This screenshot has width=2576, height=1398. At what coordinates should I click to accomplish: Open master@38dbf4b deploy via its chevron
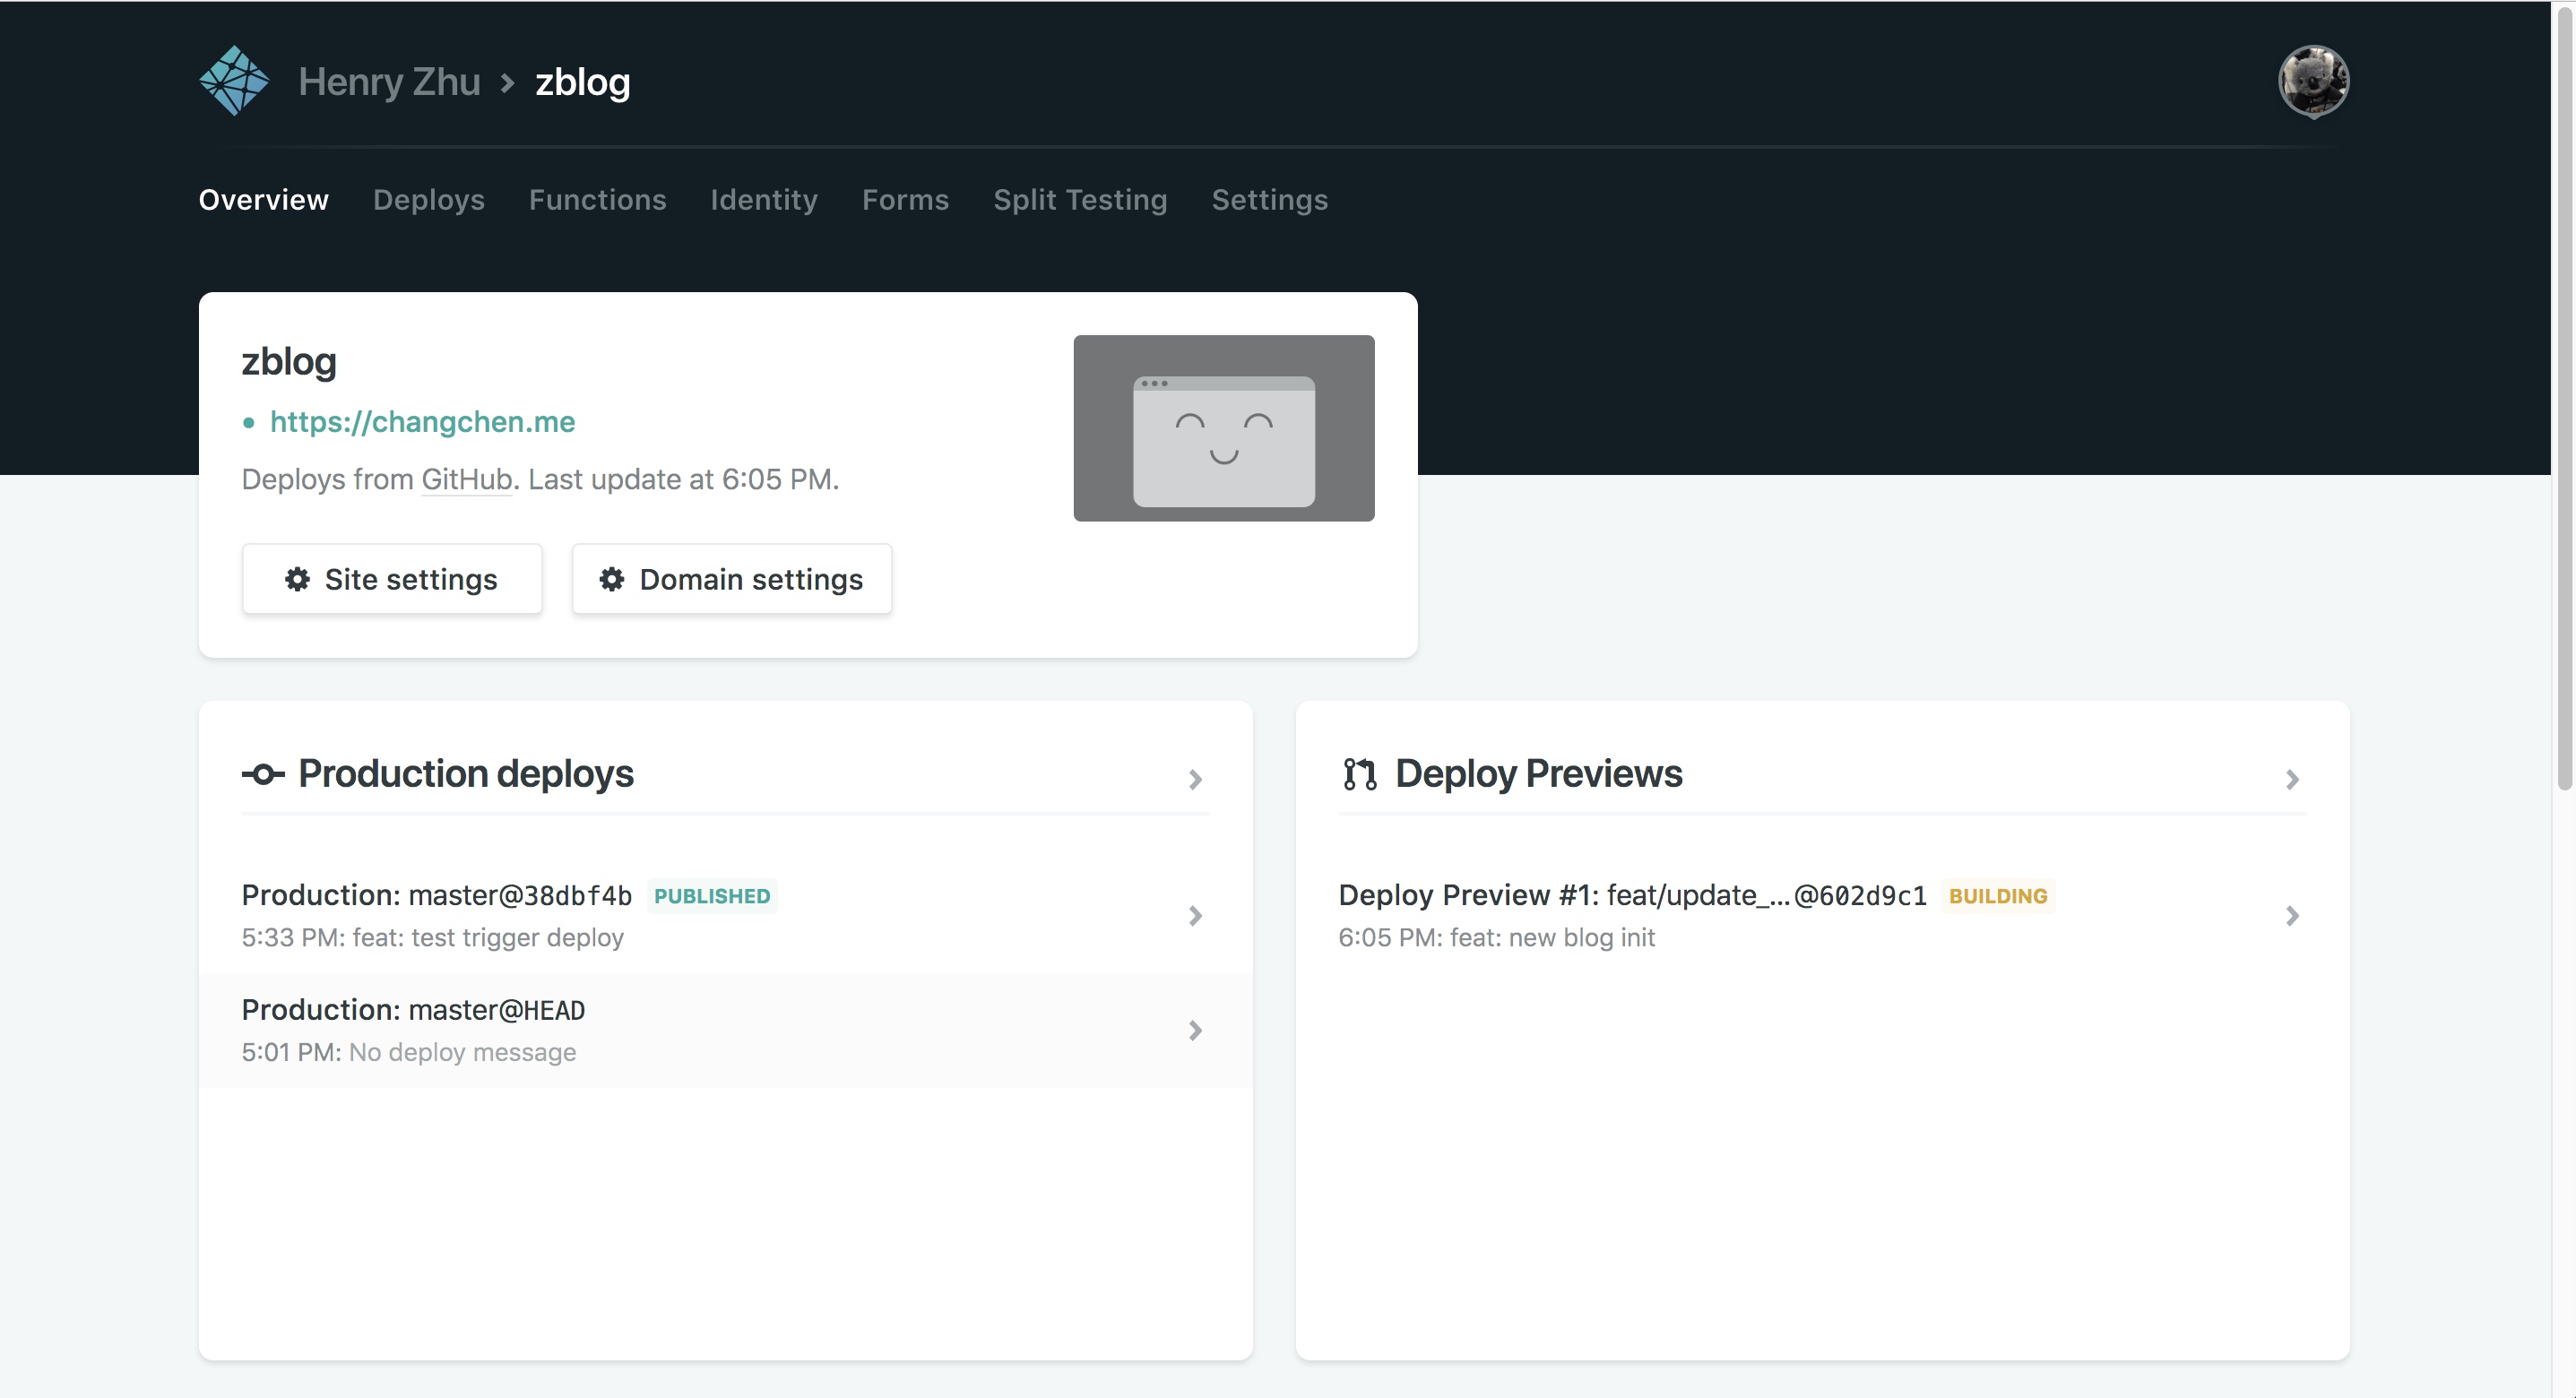click(x=1195, y=915)
